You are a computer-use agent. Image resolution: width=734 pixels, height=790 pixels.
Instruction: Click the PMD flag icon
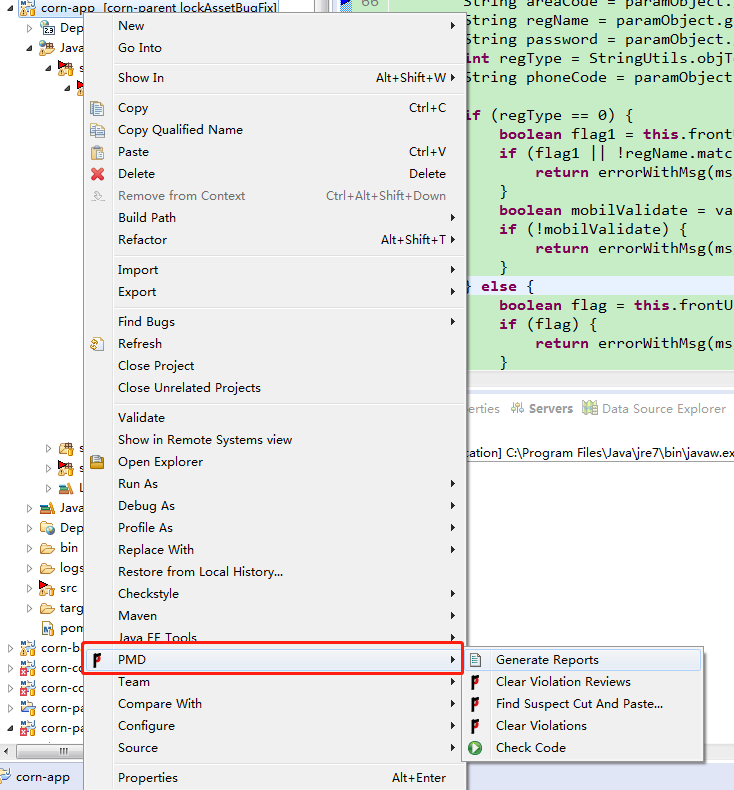point(97,660)
